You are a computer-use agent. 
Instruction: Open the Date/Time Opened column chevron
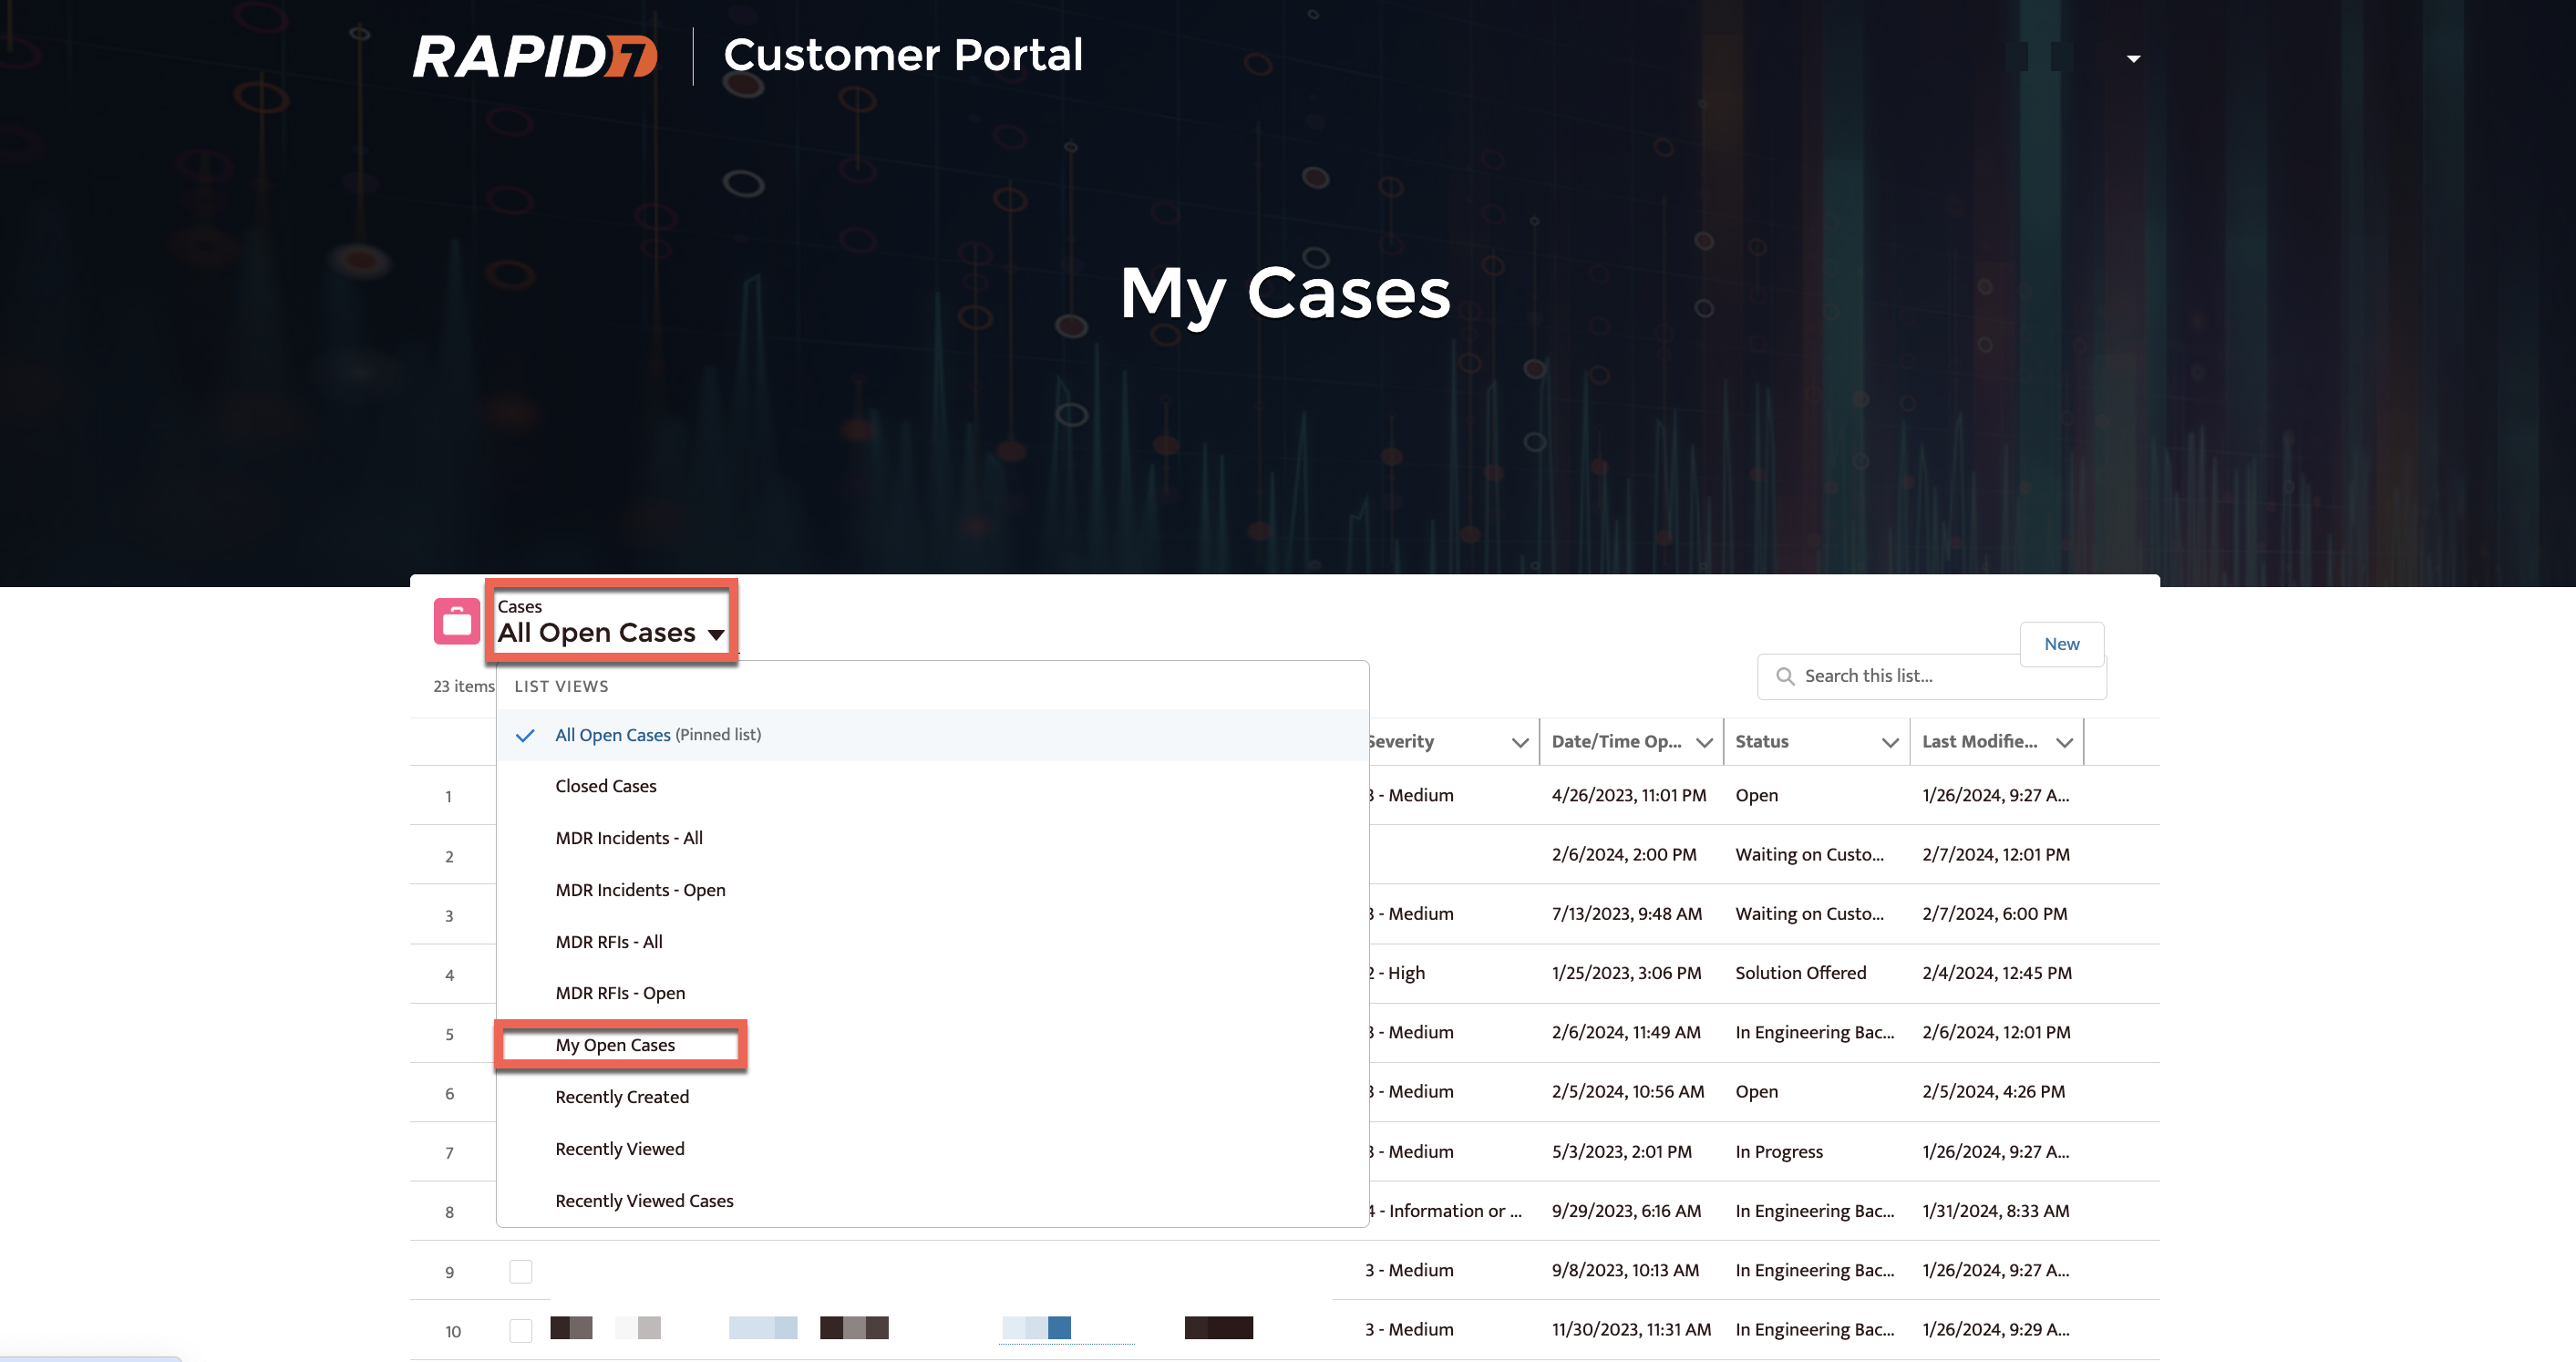pyautogui.click(x=1704, y=742)
